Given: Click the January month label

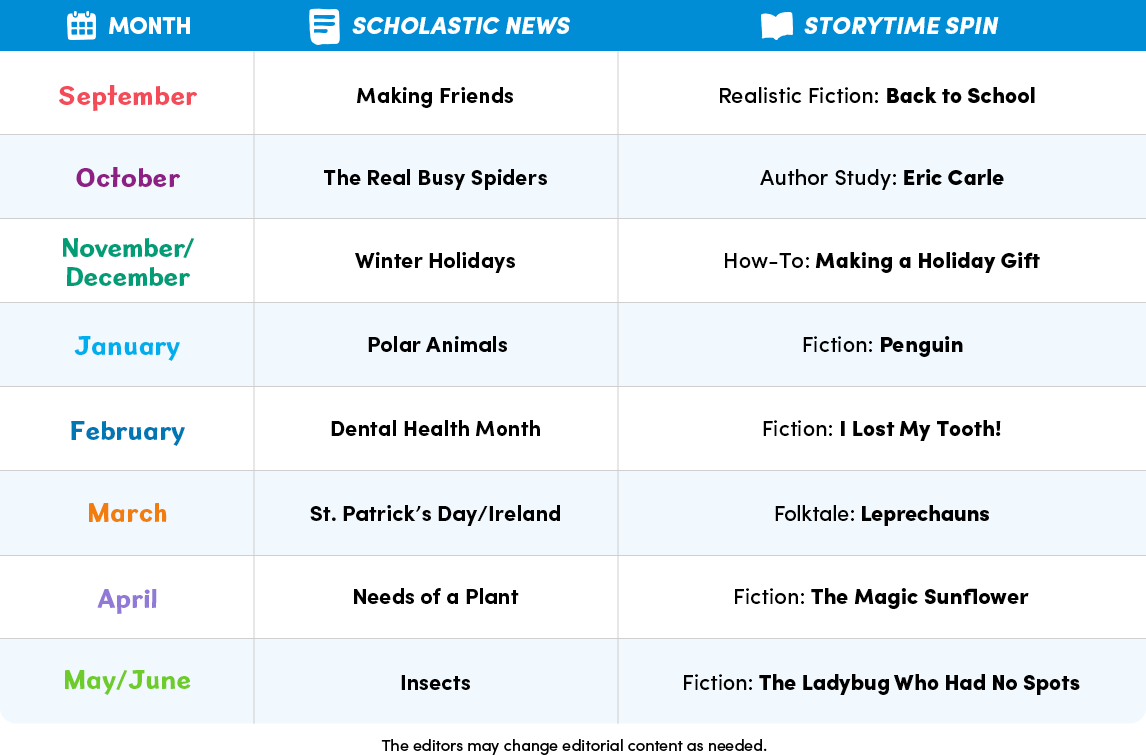Looking at the screenshot, I should 127,346.
